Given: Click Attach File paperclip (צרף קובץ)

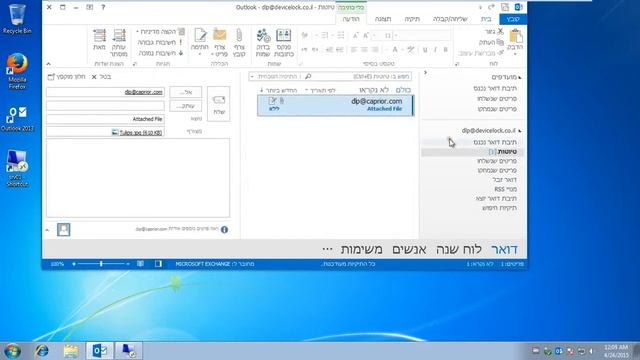Looking at the screenshot, I should pyautogui.click(x=239, y=42).
